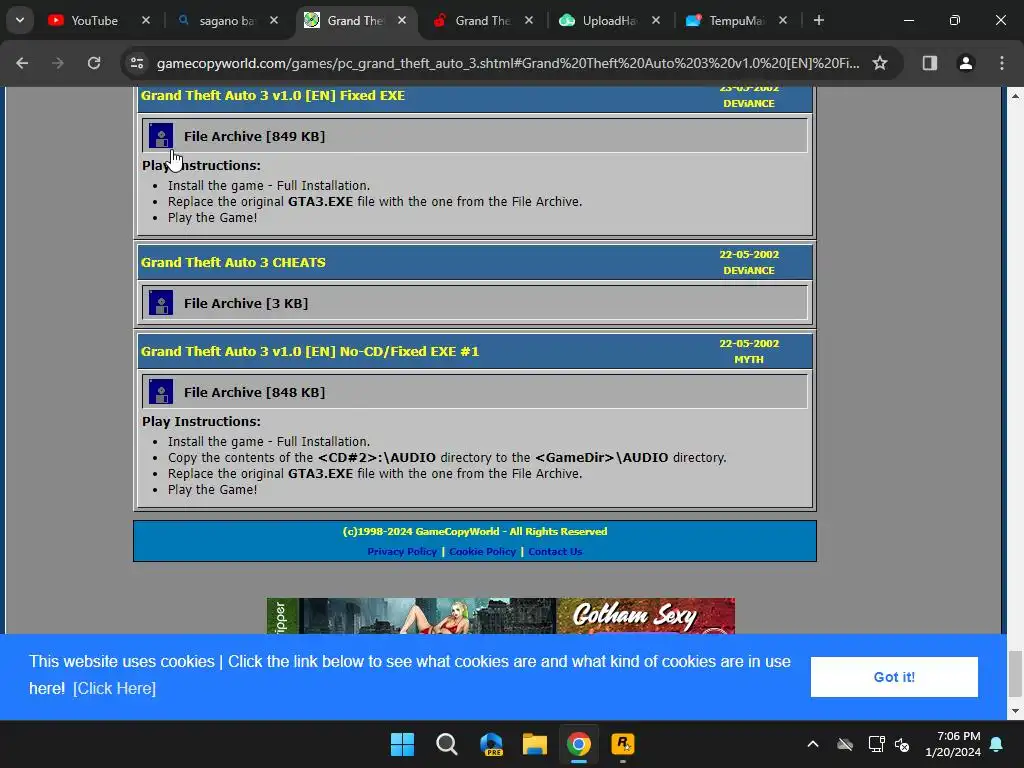Close the UploadHaven tab
The width and height of the screenshot is (1024, 768).
click(656, 20)
